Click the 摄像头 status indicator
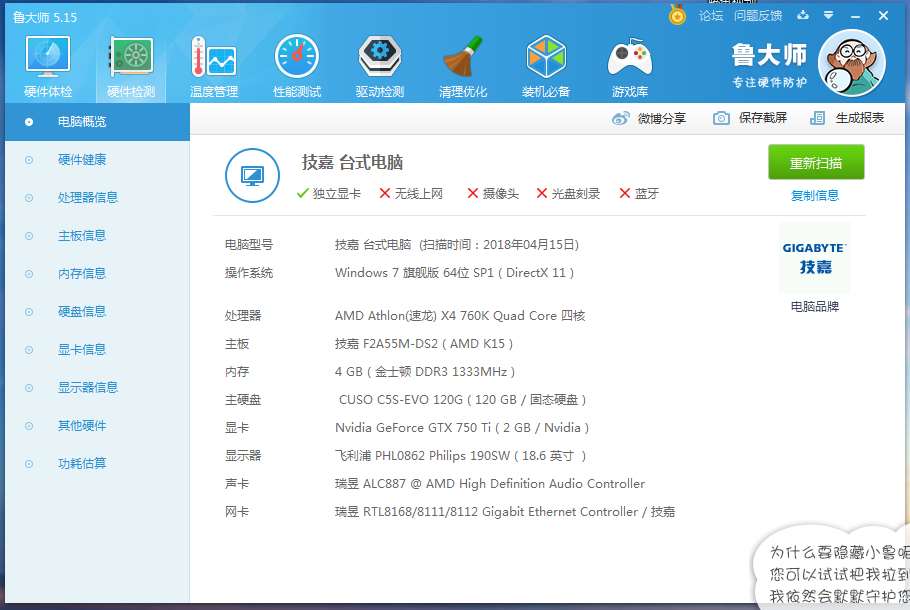The height and width of the screenshot is (610, 910). tap(493, 194)
